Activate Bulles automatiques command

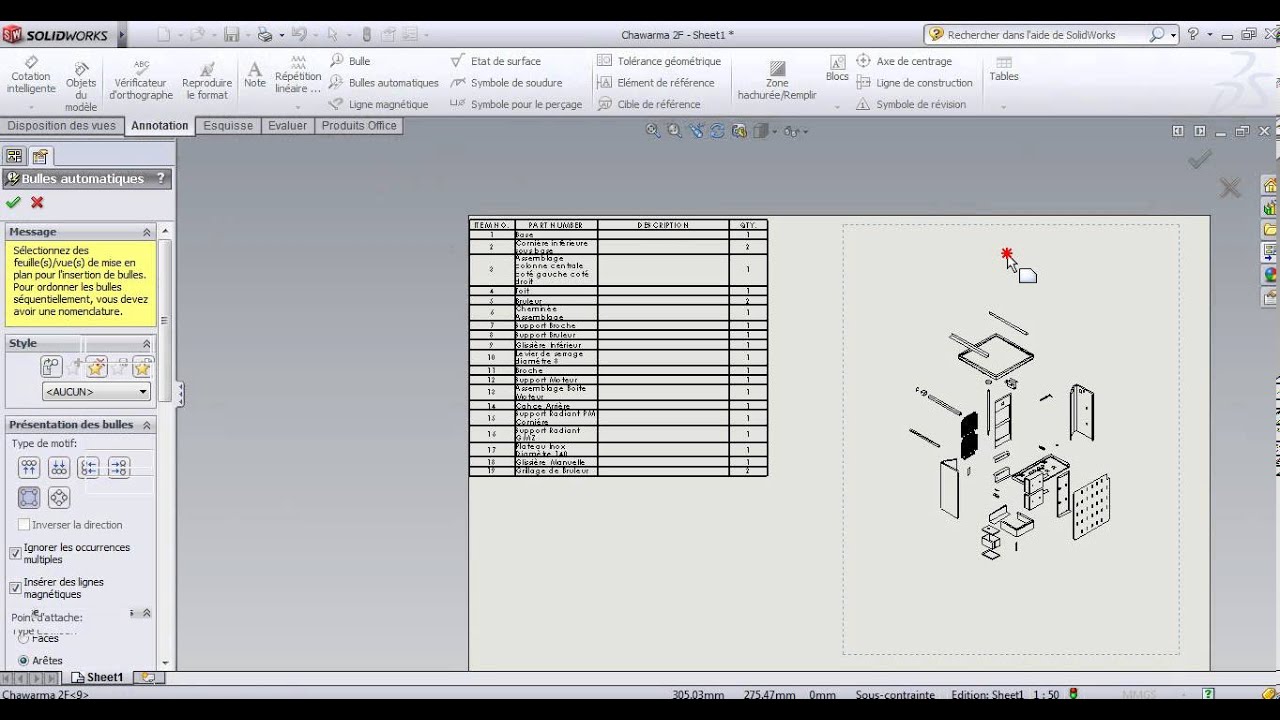point(384,83)
